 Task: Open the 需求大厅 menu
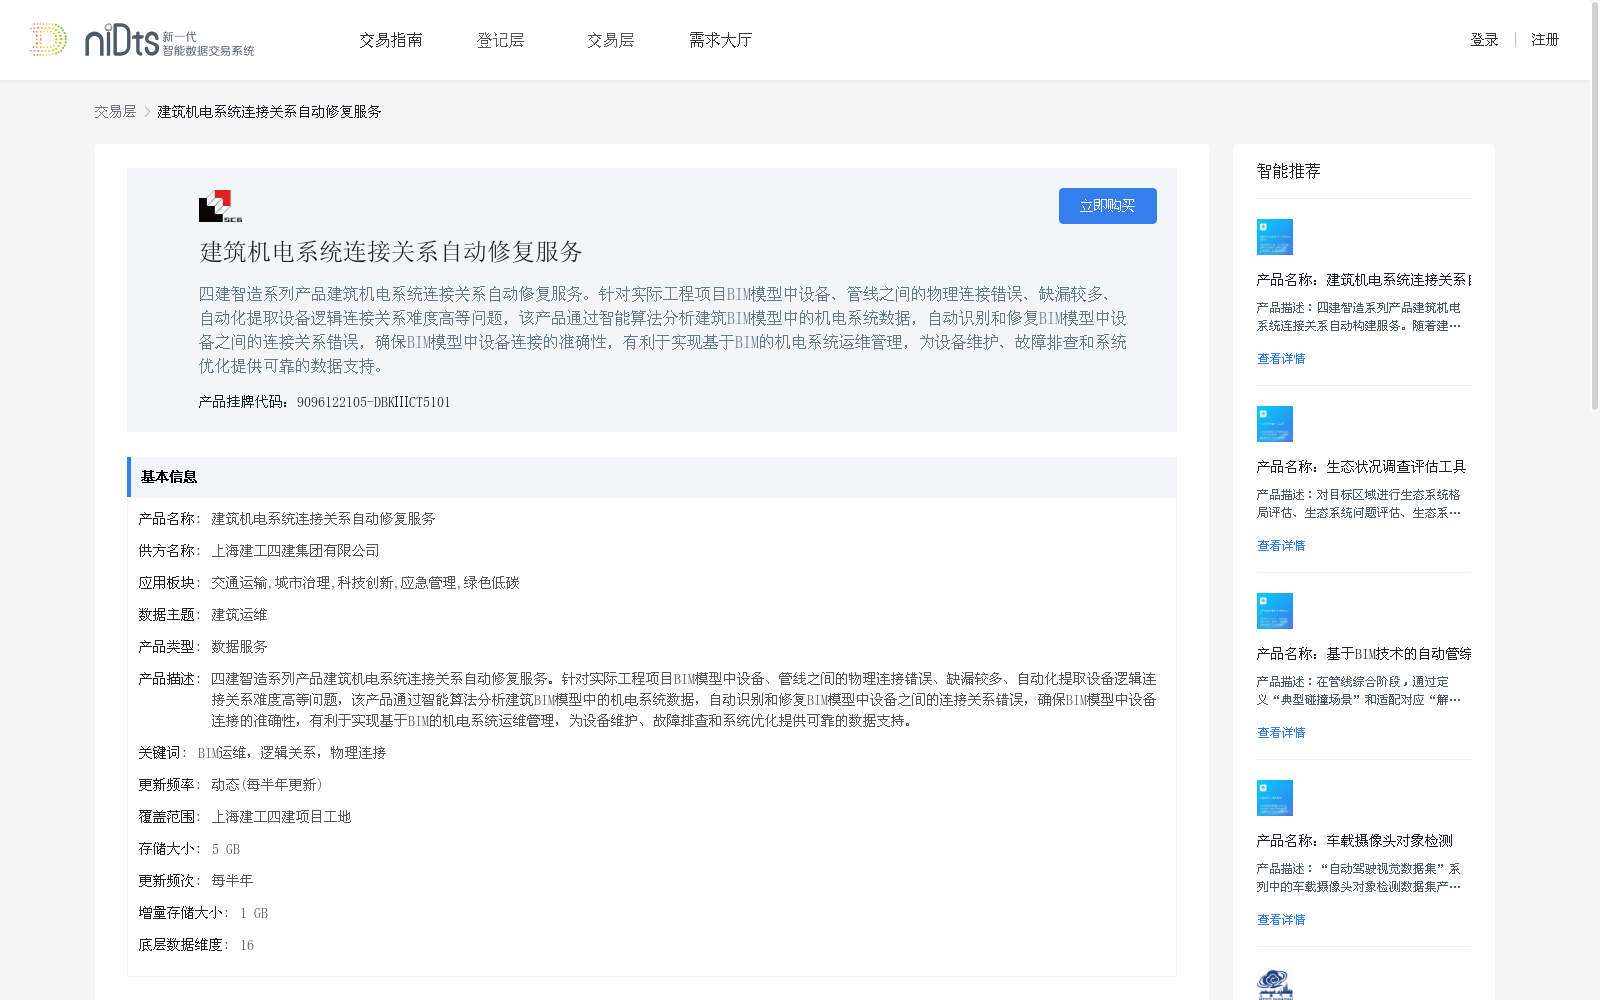click(x=720, y=40)
